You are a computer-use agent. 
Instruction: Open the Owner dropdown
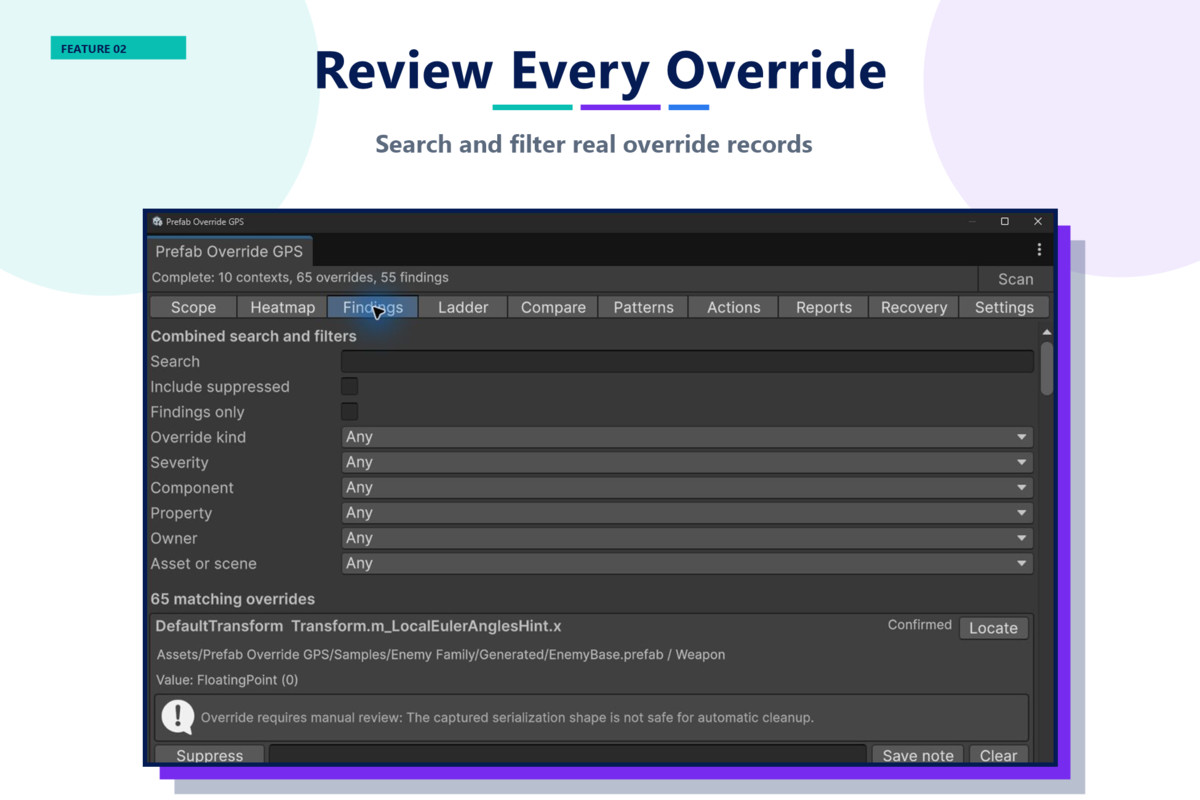coord(687,538)
